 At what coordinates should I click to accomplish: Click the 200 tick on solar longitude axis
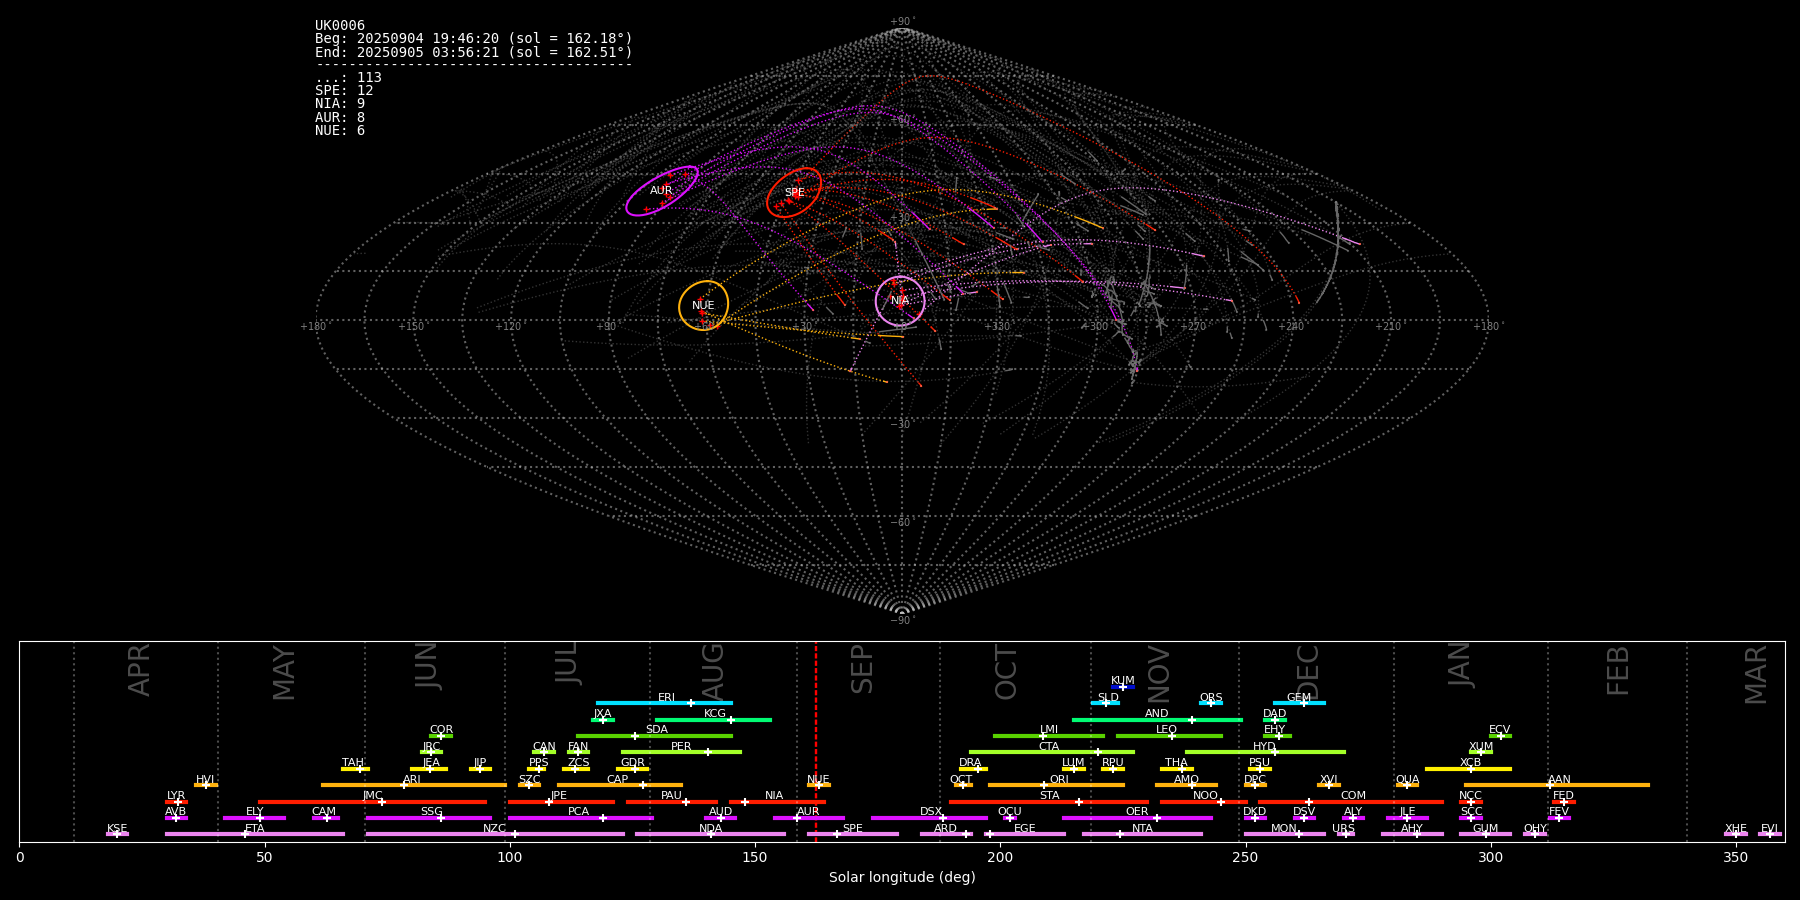tap(1000, 857)
